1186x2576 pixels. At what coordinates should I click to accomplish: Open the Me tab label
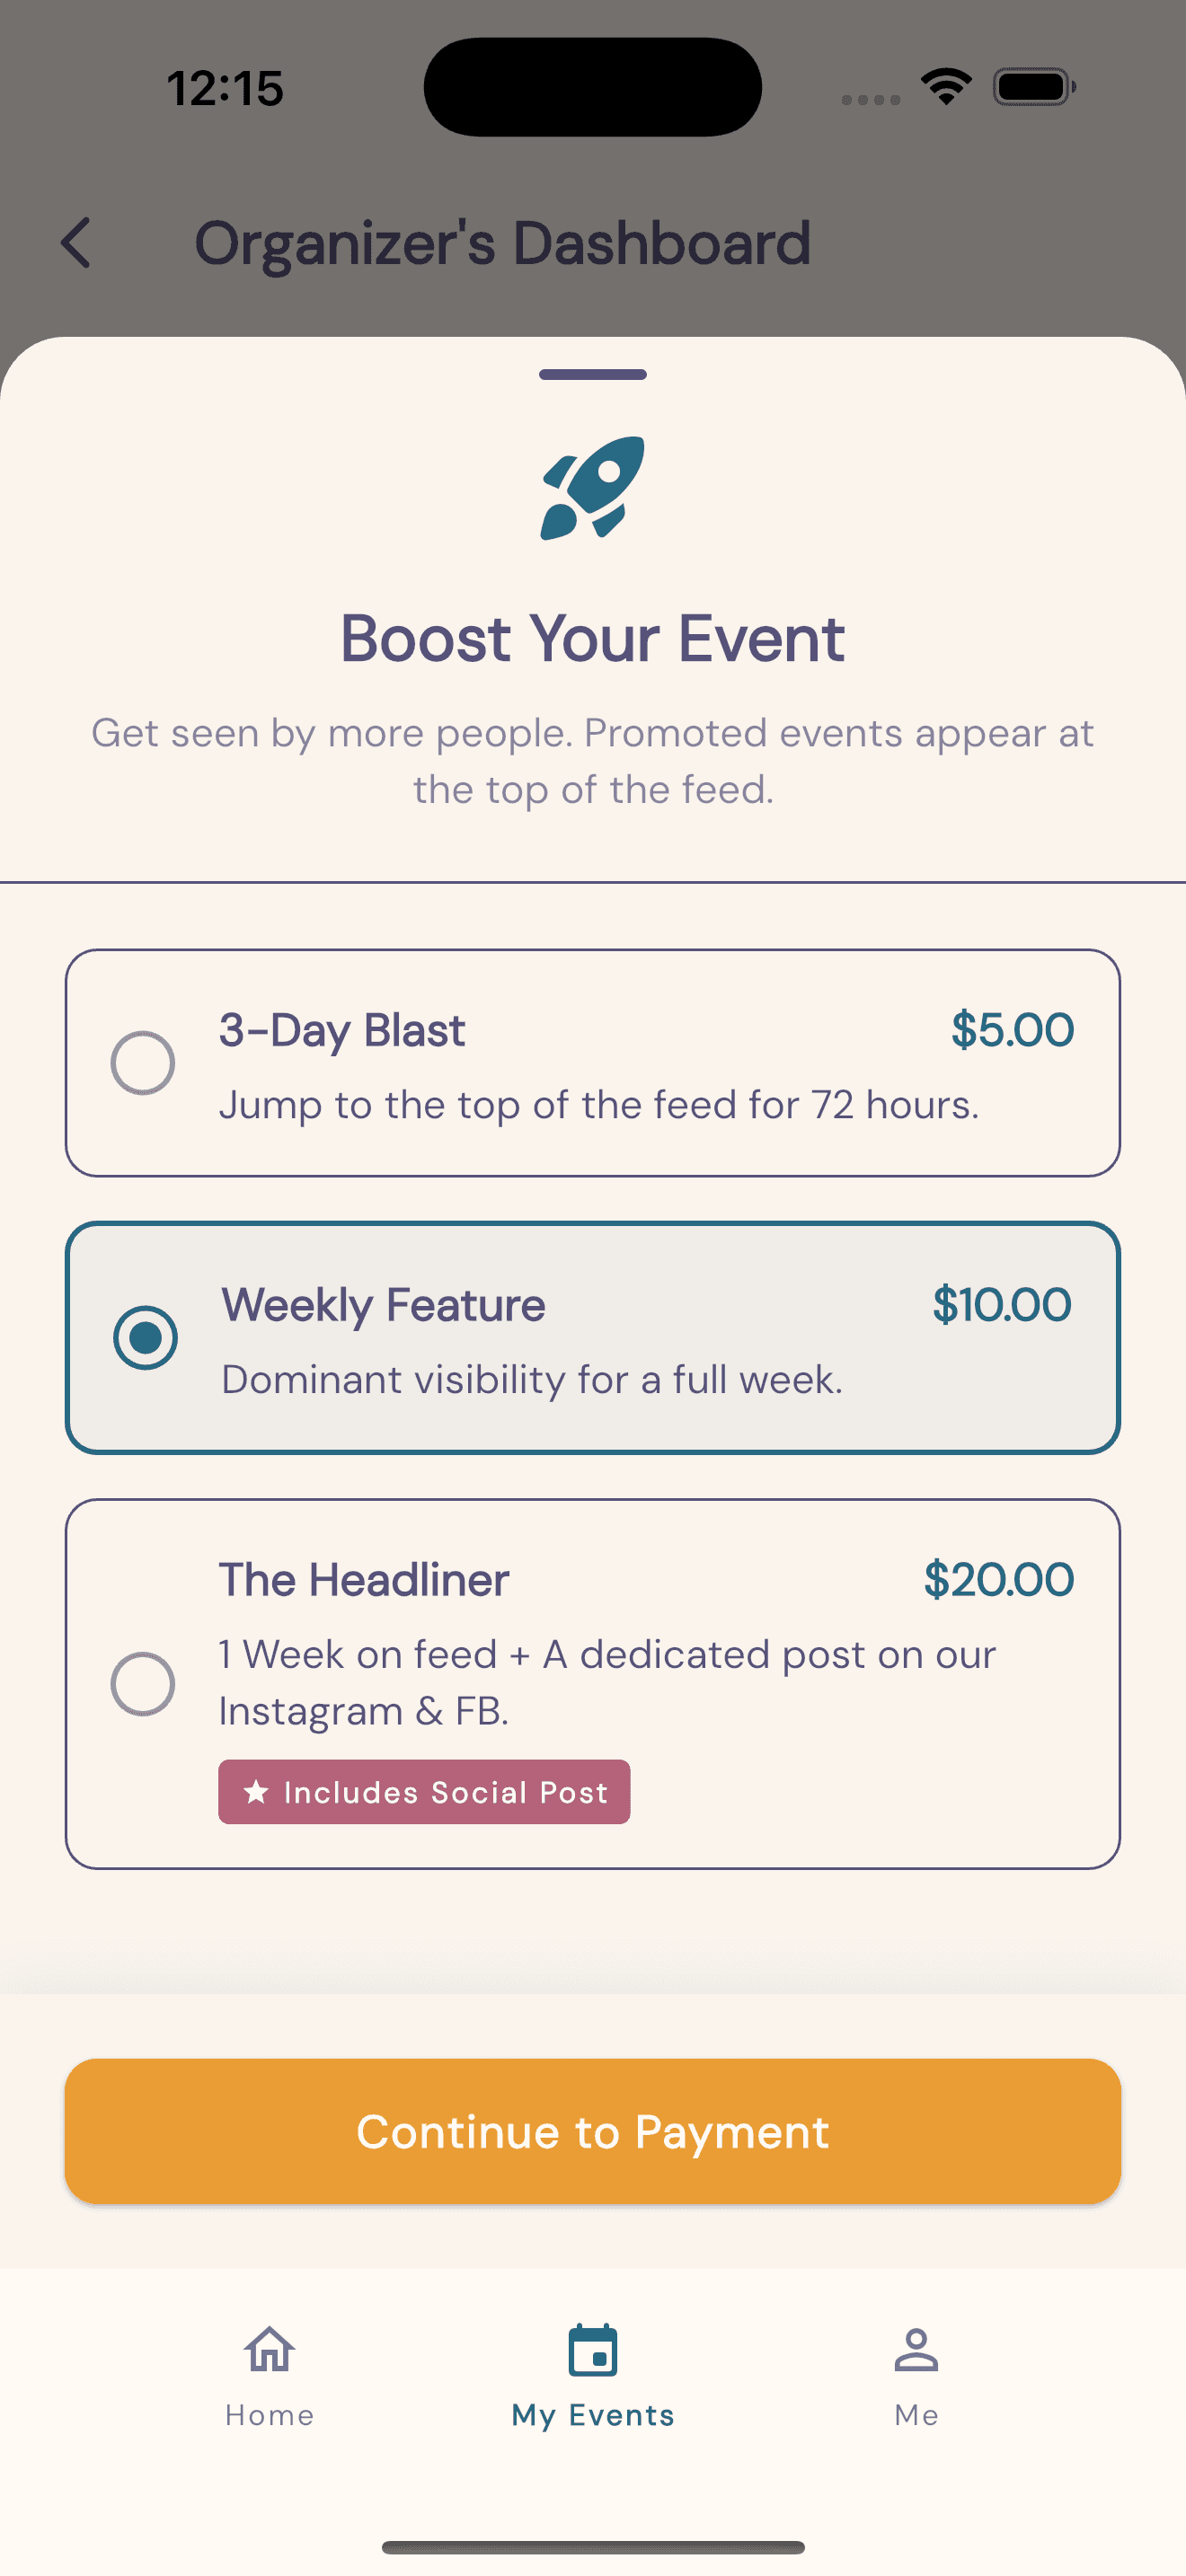(916, 2415)
